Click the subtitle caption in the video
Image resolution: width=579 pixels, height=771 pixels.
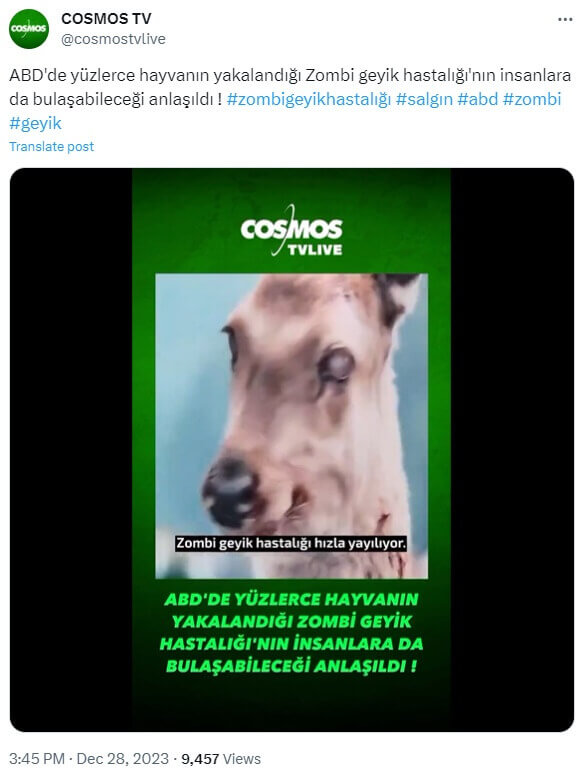coord(291,543)
